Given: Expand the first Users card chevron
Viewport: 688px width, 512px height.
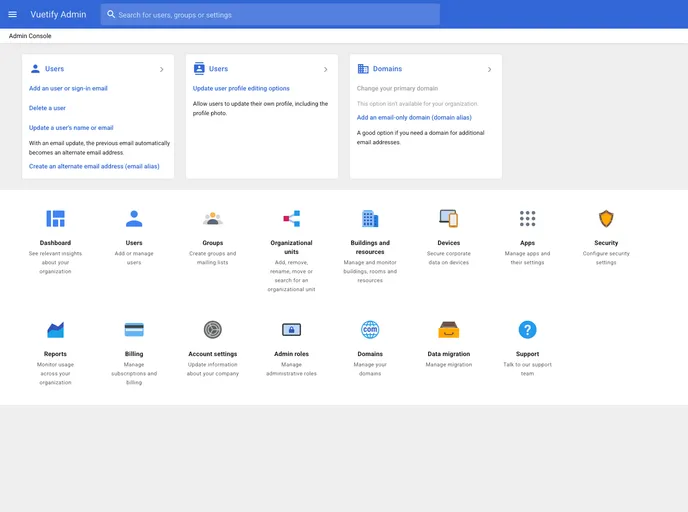Looking at the screenshot, I should tap(161, 69).
